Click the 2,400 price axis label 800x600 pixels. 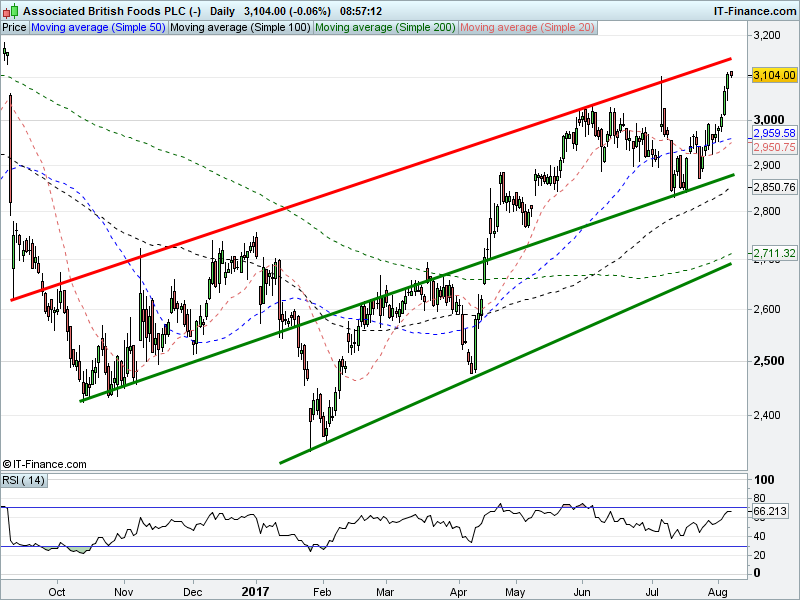(767, 415)
